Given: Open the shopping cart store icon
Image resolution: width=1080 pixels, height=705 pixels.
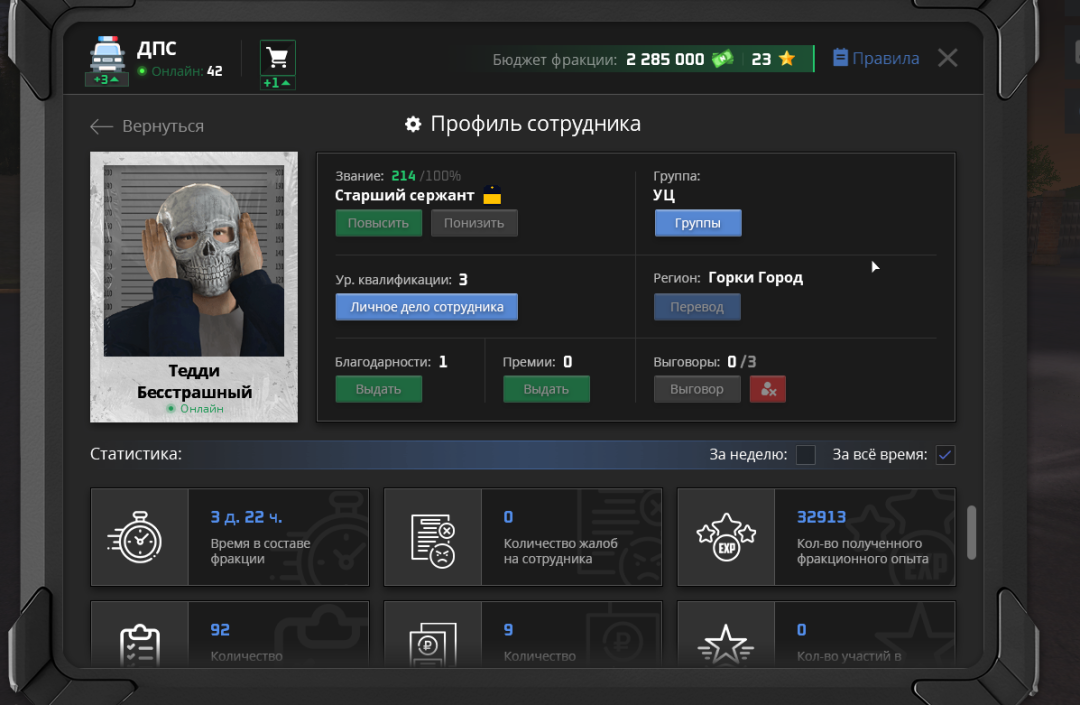Looking at the screenshot, I should point(277,57).
